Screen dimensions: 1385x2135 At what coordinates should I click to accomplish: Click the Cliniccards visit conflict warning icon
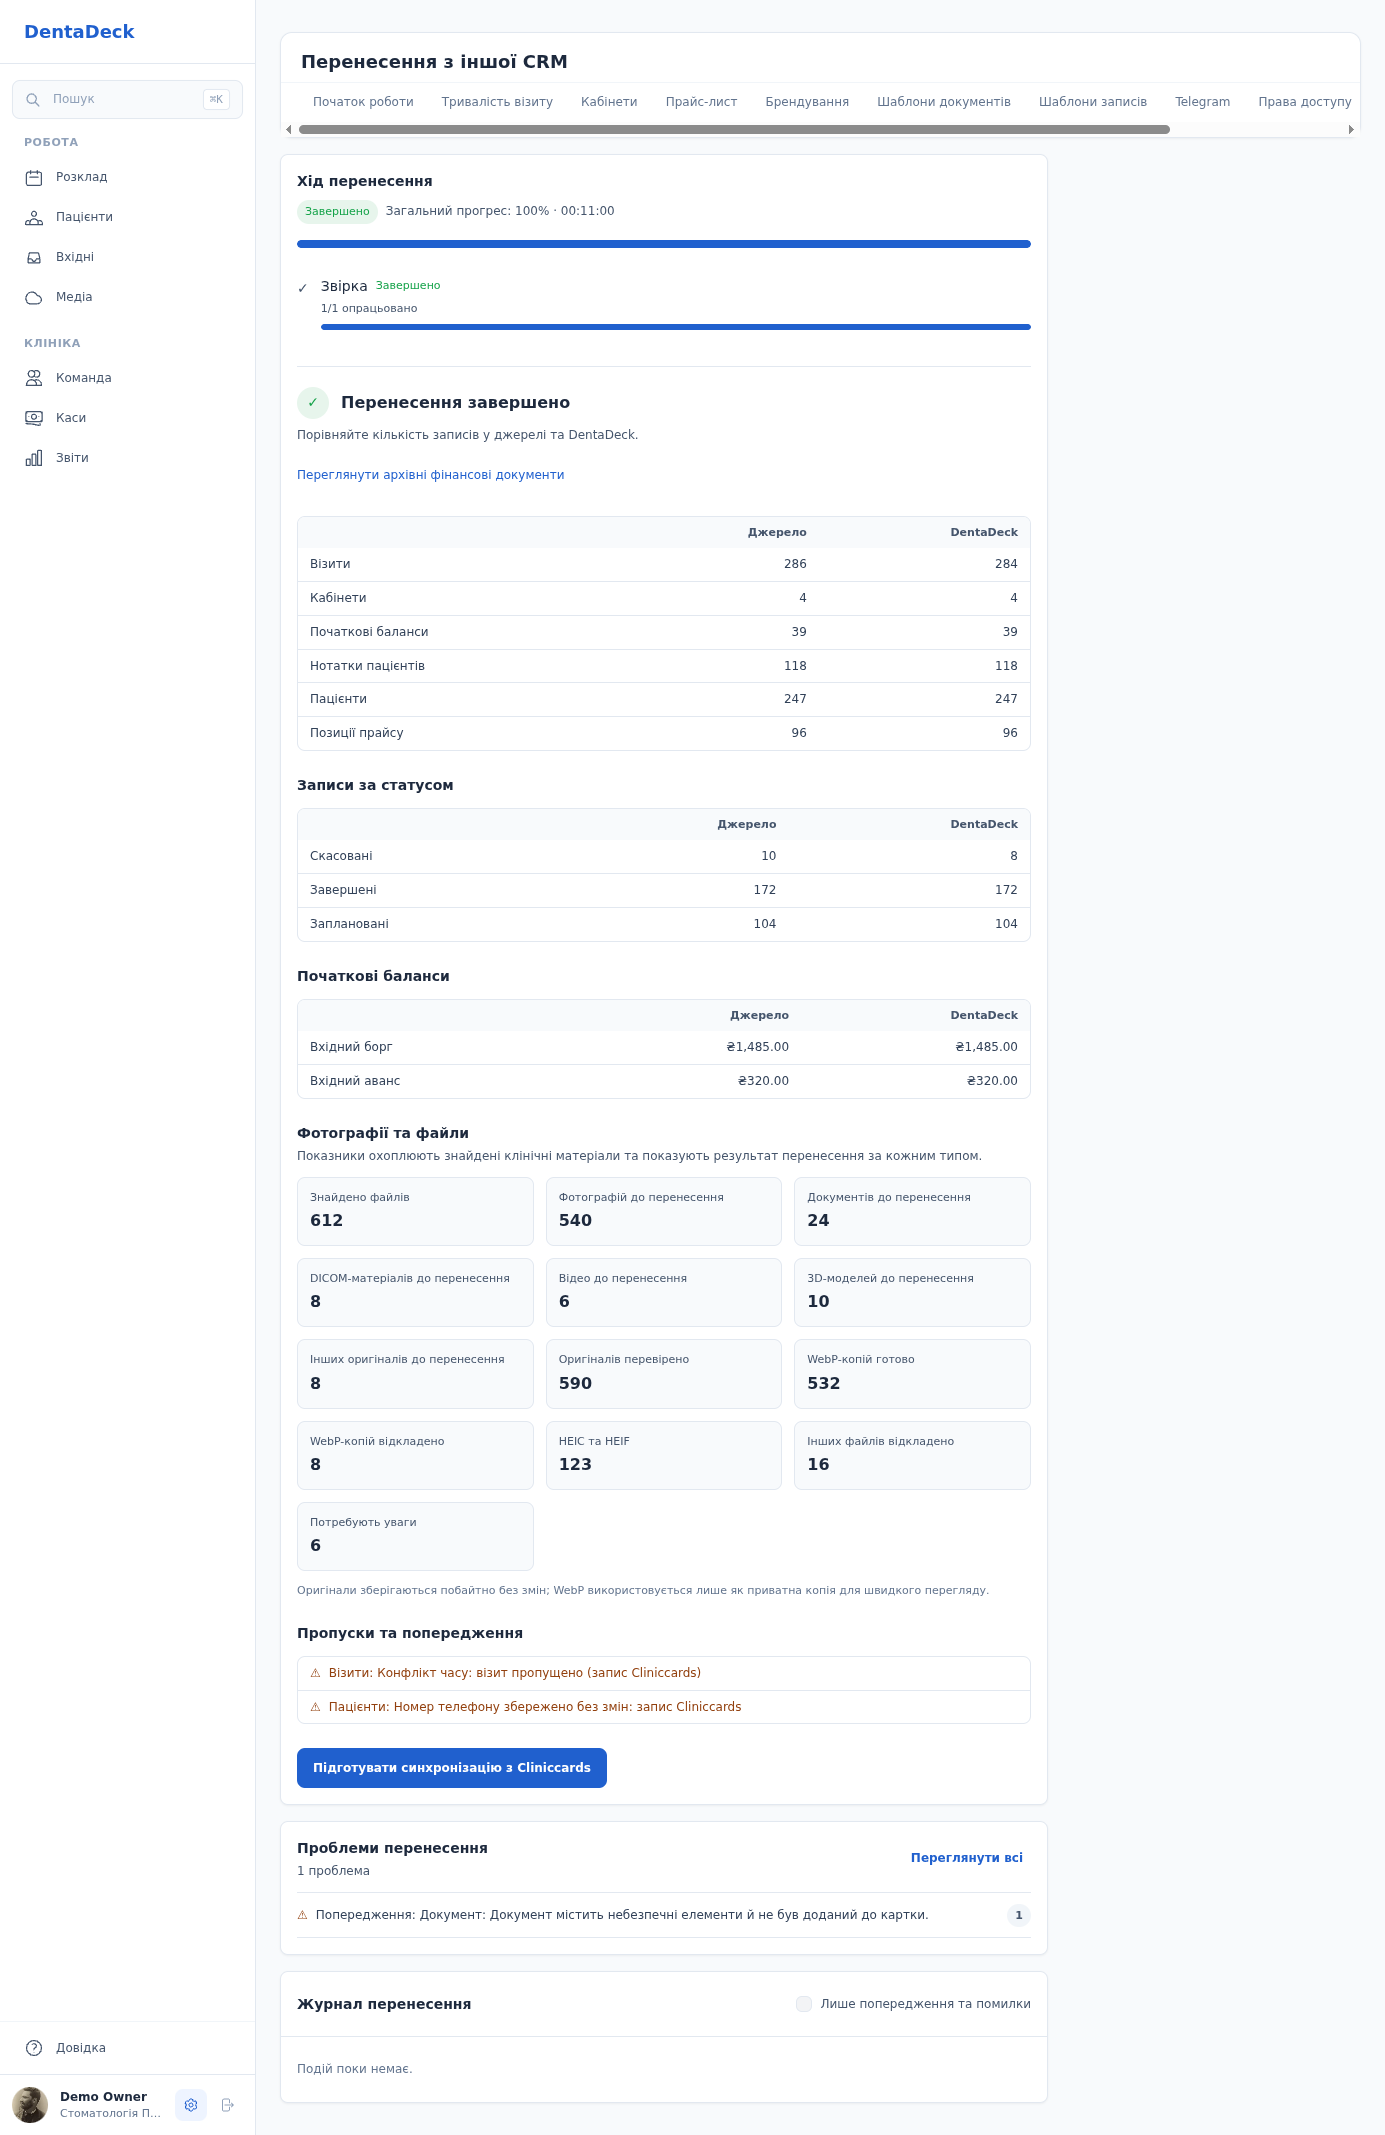click(315, 1673)
